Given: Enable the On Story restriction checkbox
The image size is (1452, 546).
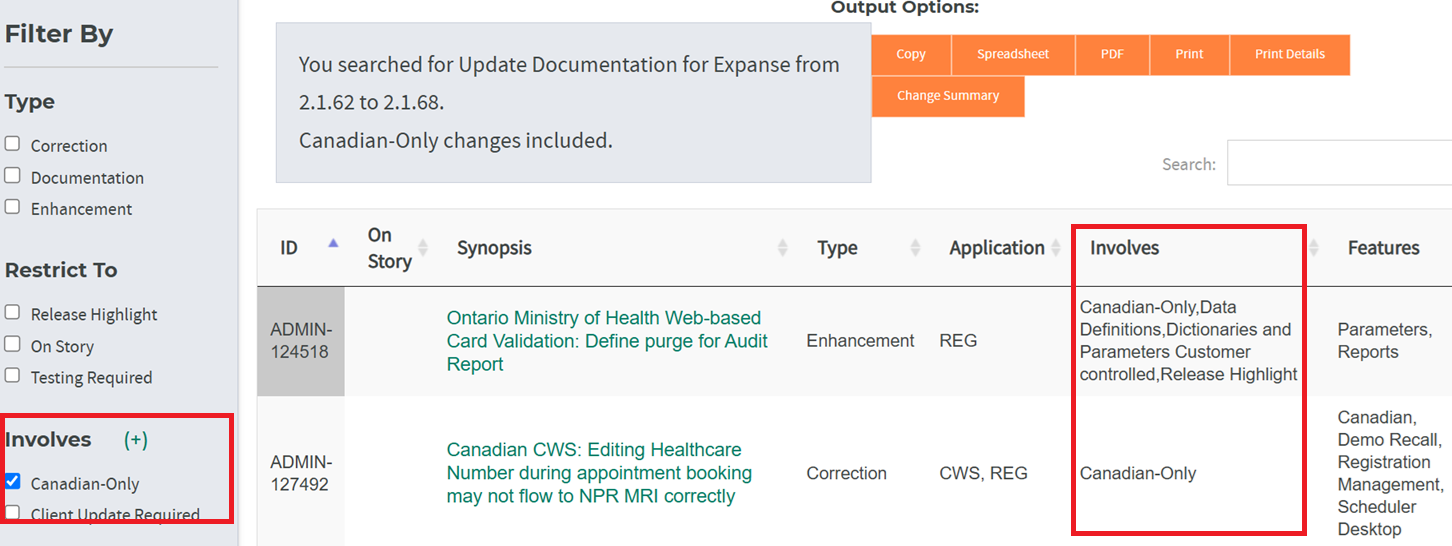Looking at the screenshot, I should pyautogui.click(x=12, y=344).
